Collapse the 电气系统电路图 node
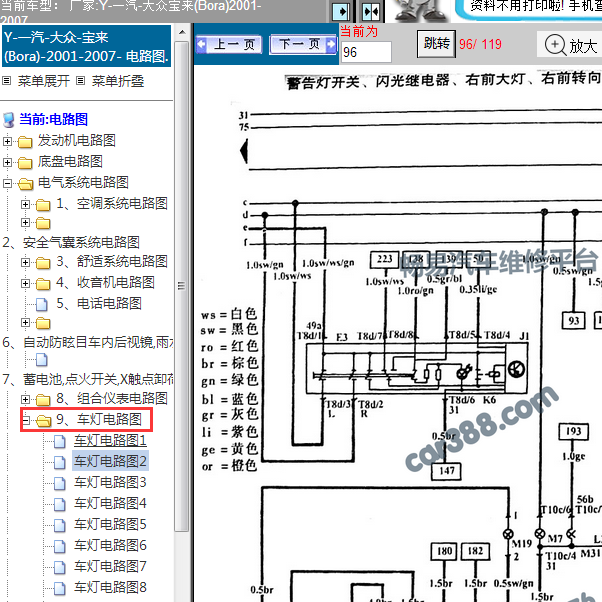Screen dimensions: 602x602 [7, 183]
